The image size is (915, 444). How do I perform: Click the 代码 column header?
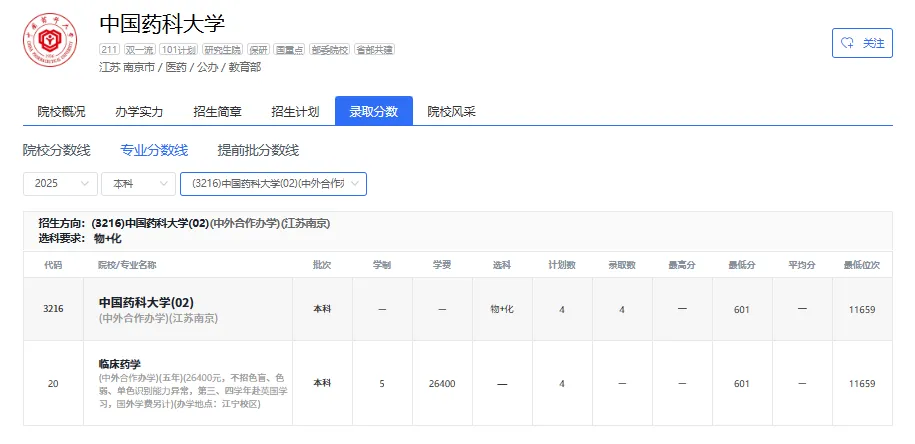pyautogui.click(x=53, y=265)
